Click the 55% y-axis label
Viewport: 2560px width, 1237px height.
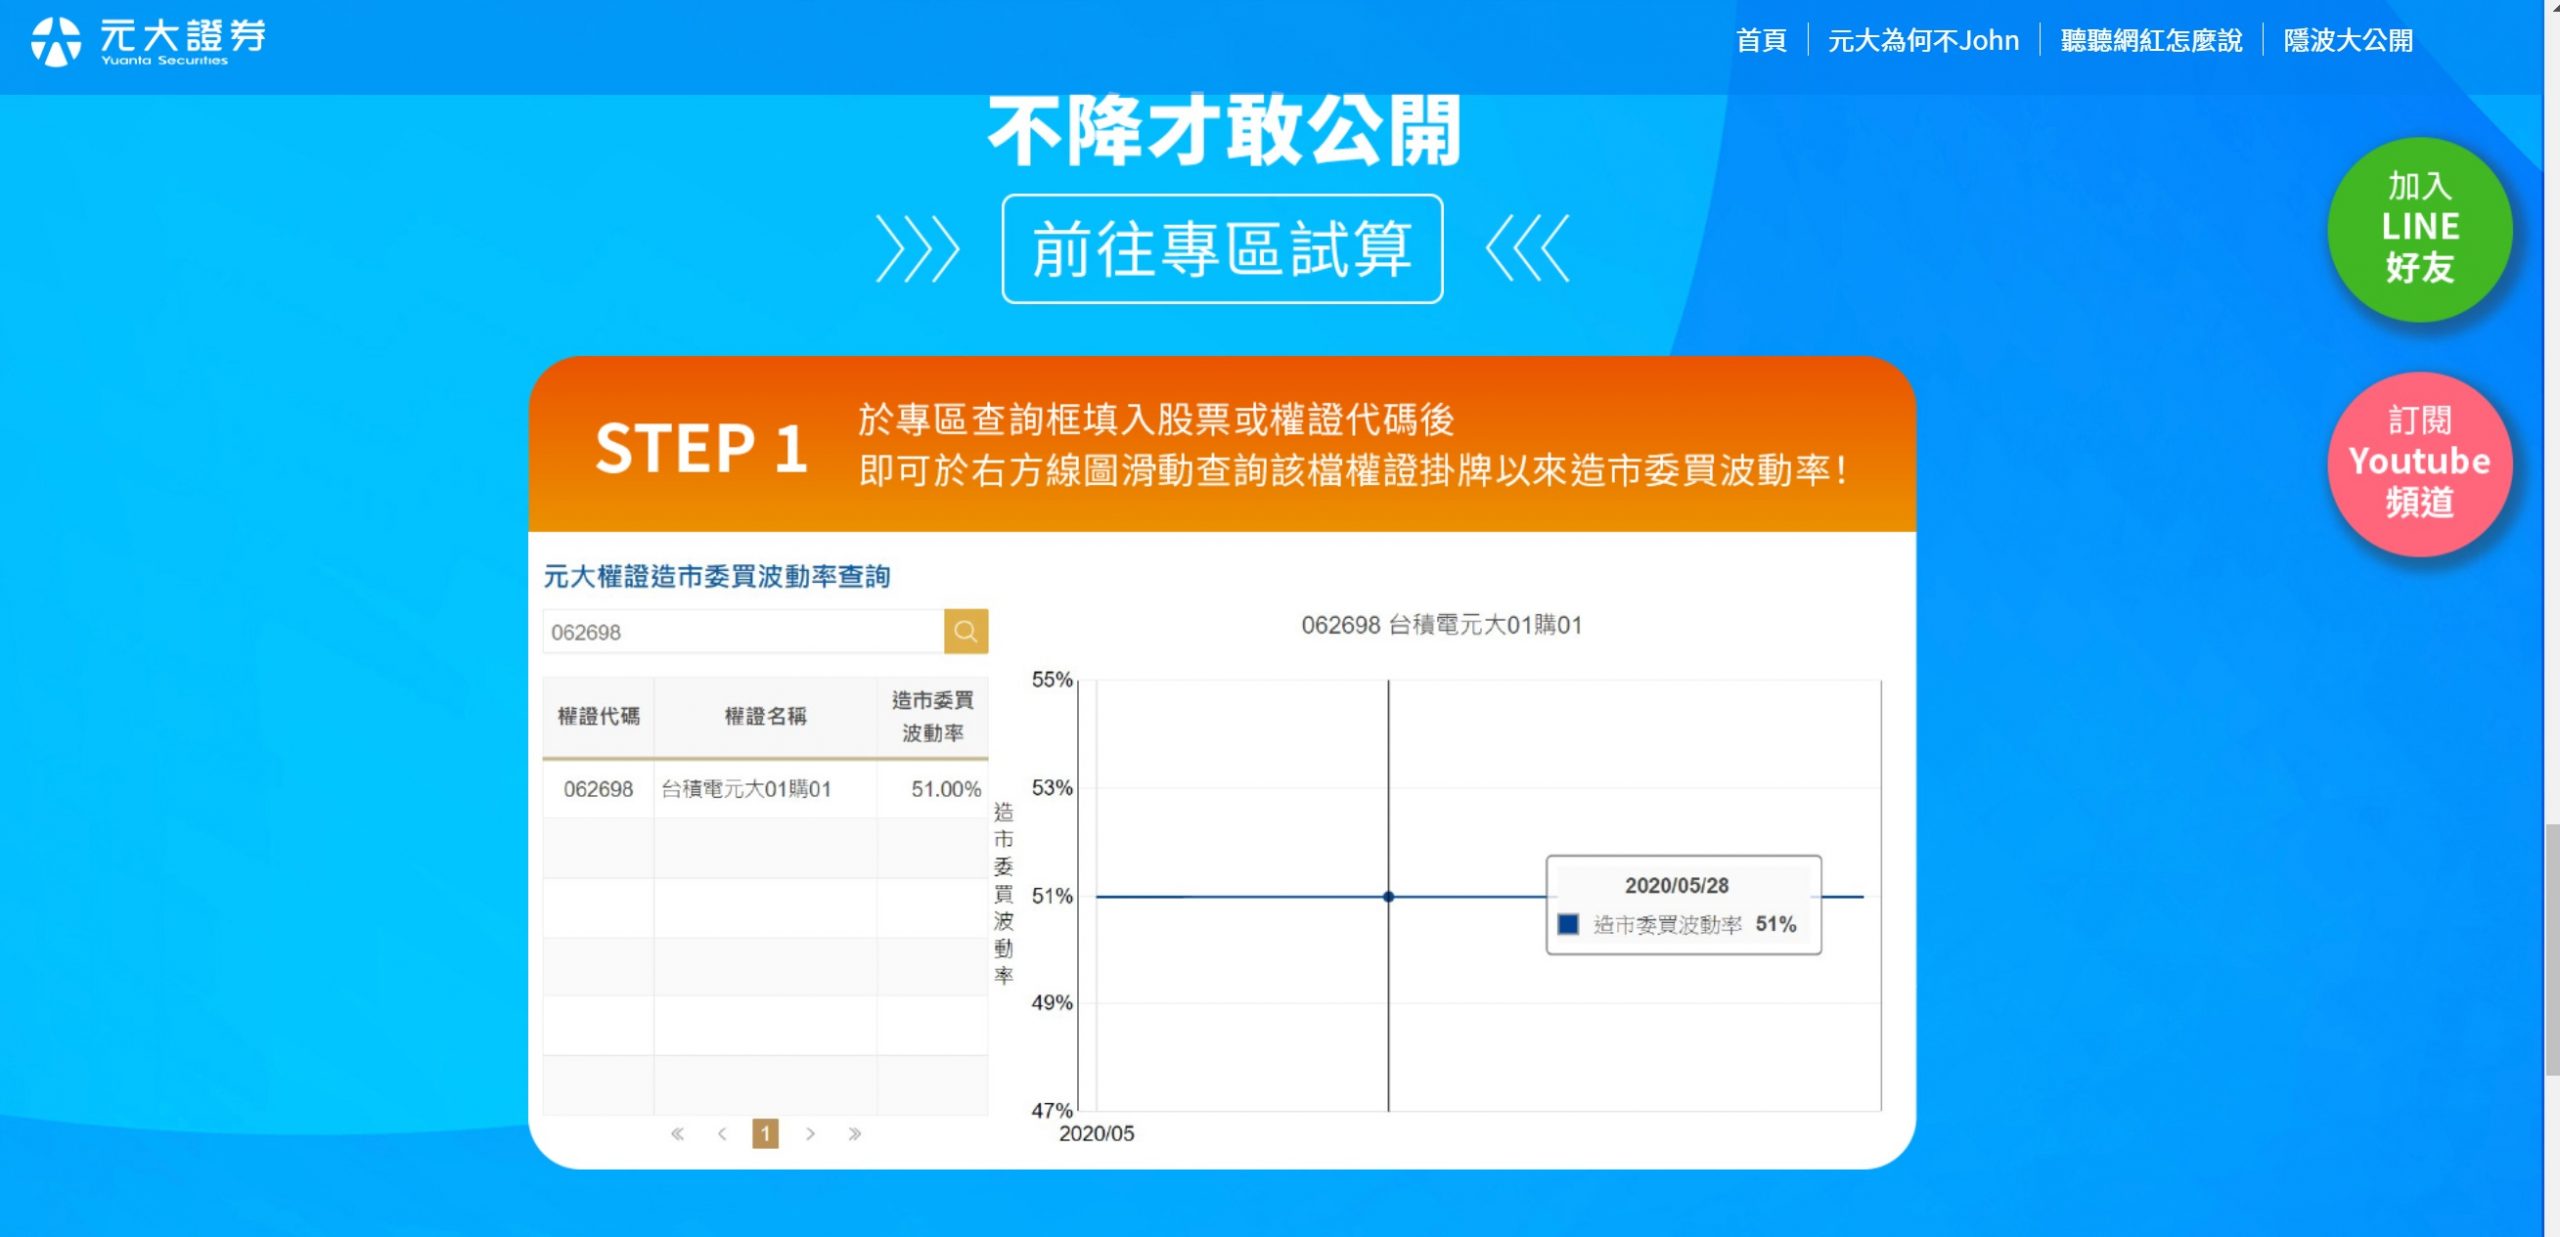tap(1051, 680)
